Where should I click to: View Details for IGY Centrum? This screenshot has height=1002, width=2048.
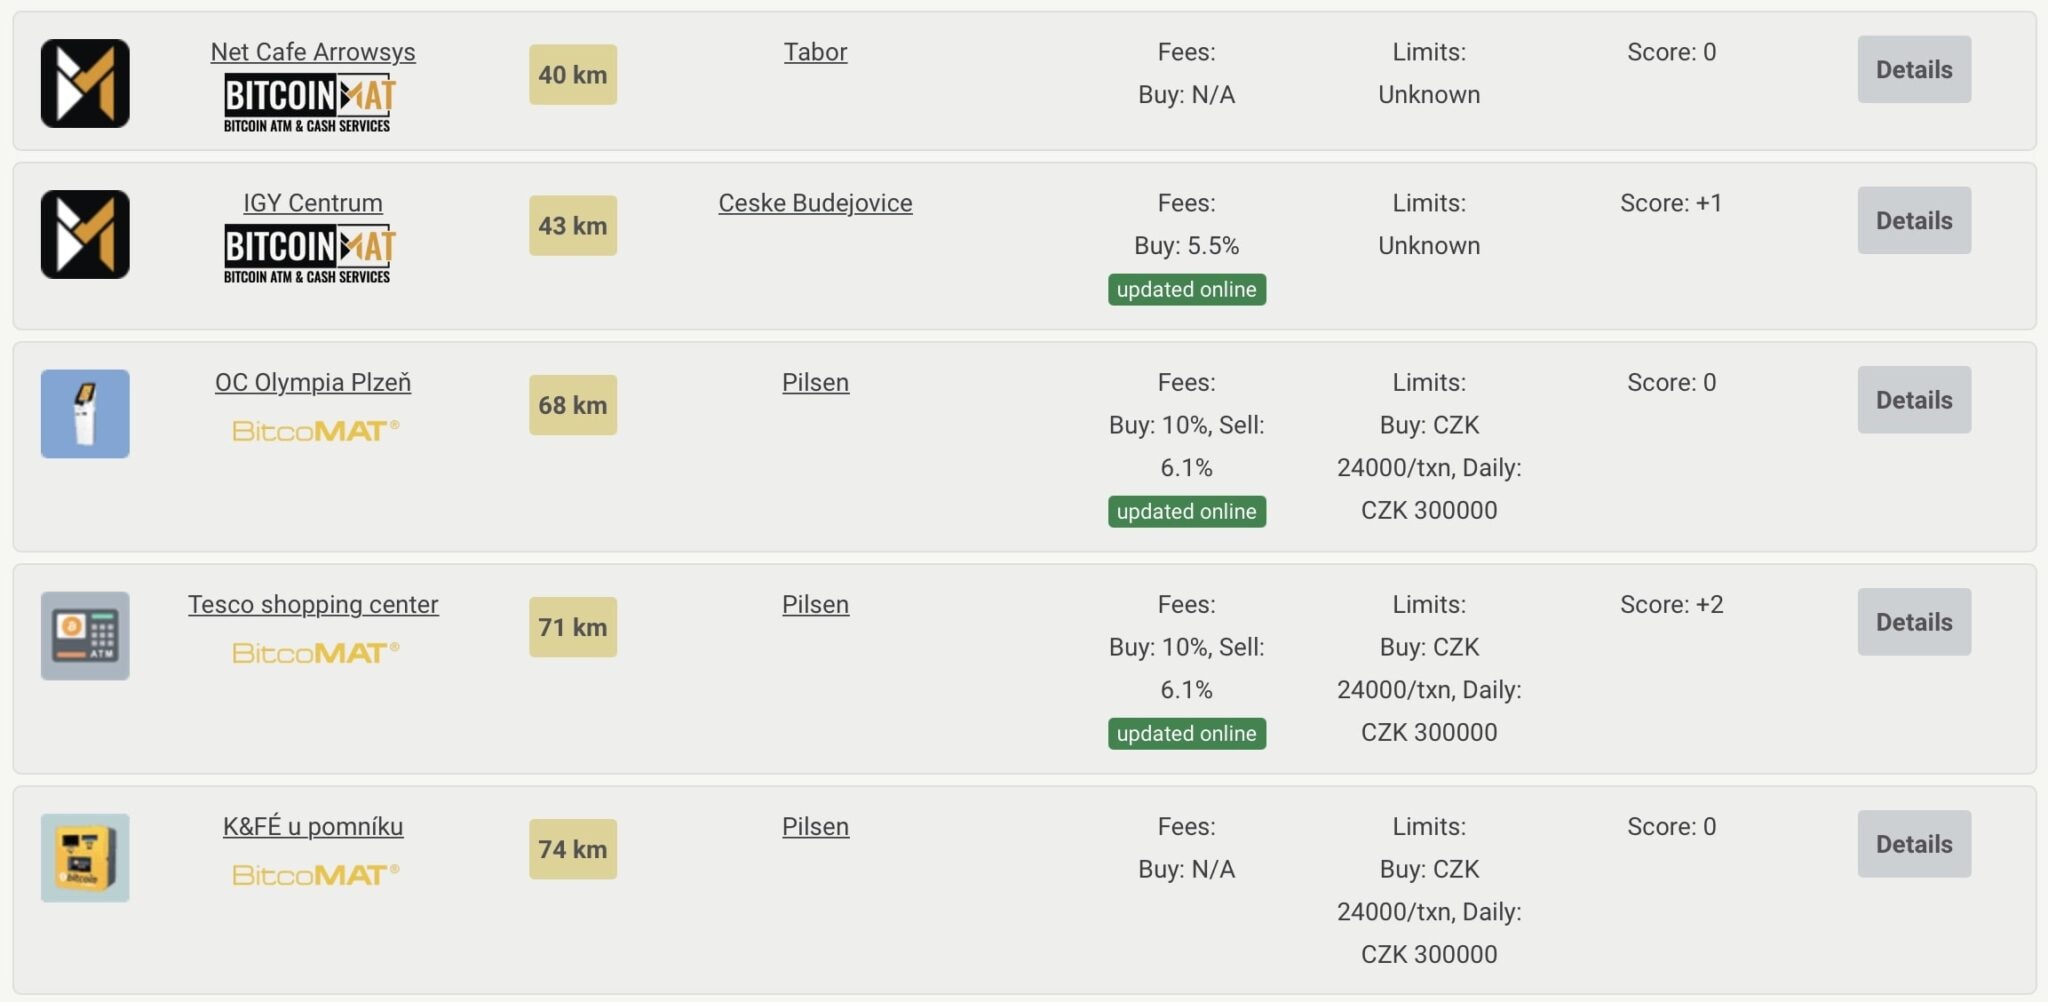[x=1914, y=220]
